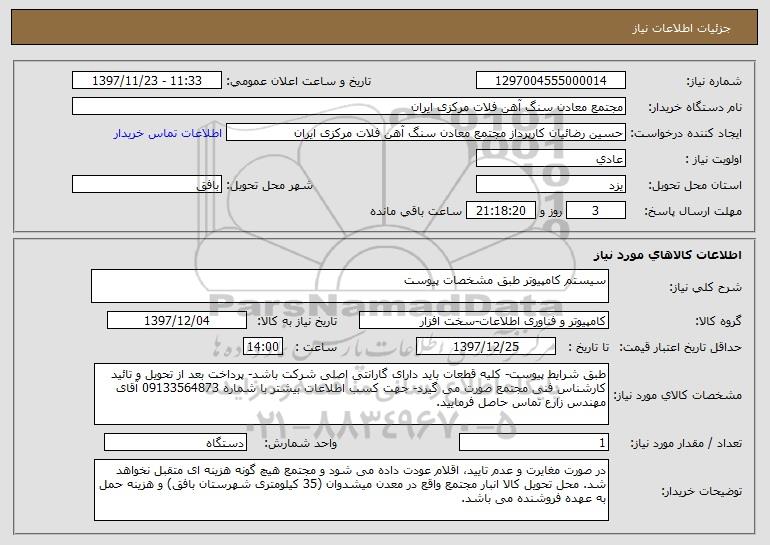Select the جزئیات اطلاعات نیاز header title
This screenshot has height=545, width=770.
click(x=682, y=28)
